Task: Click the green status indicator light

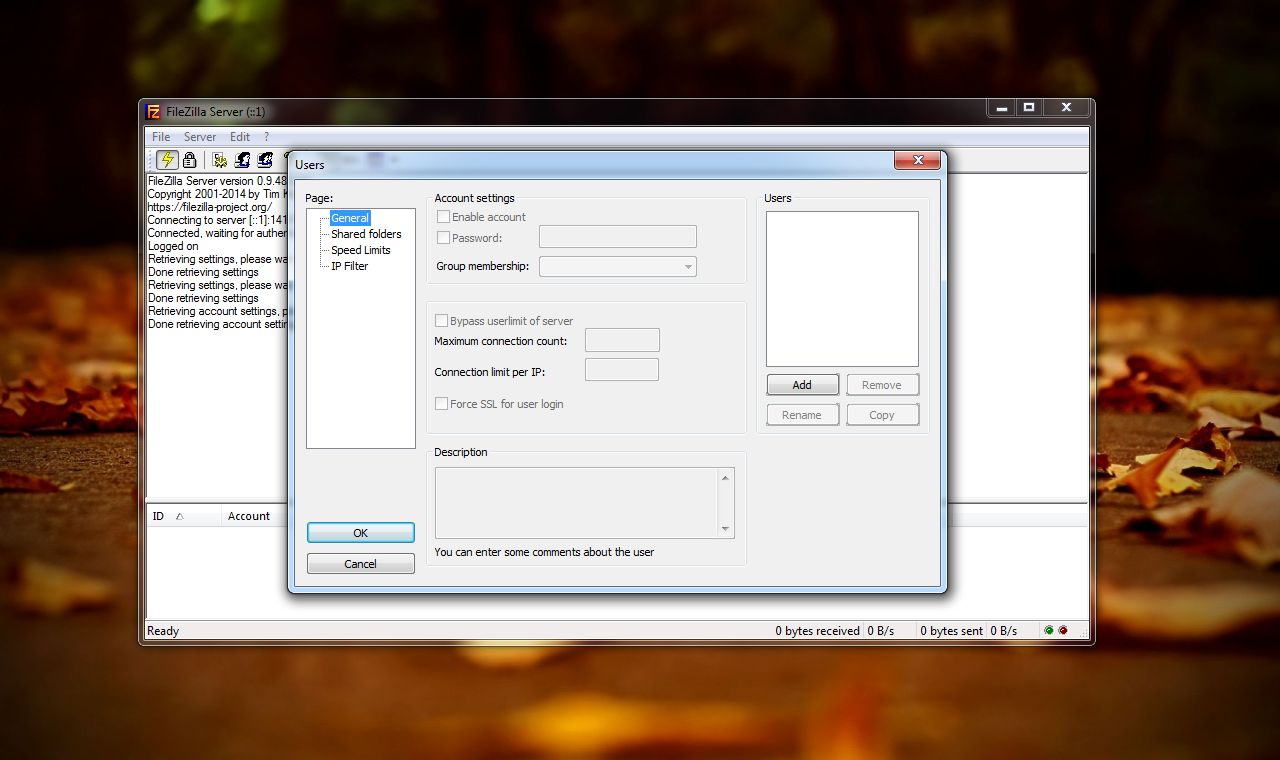Action: click(1049, 631)
